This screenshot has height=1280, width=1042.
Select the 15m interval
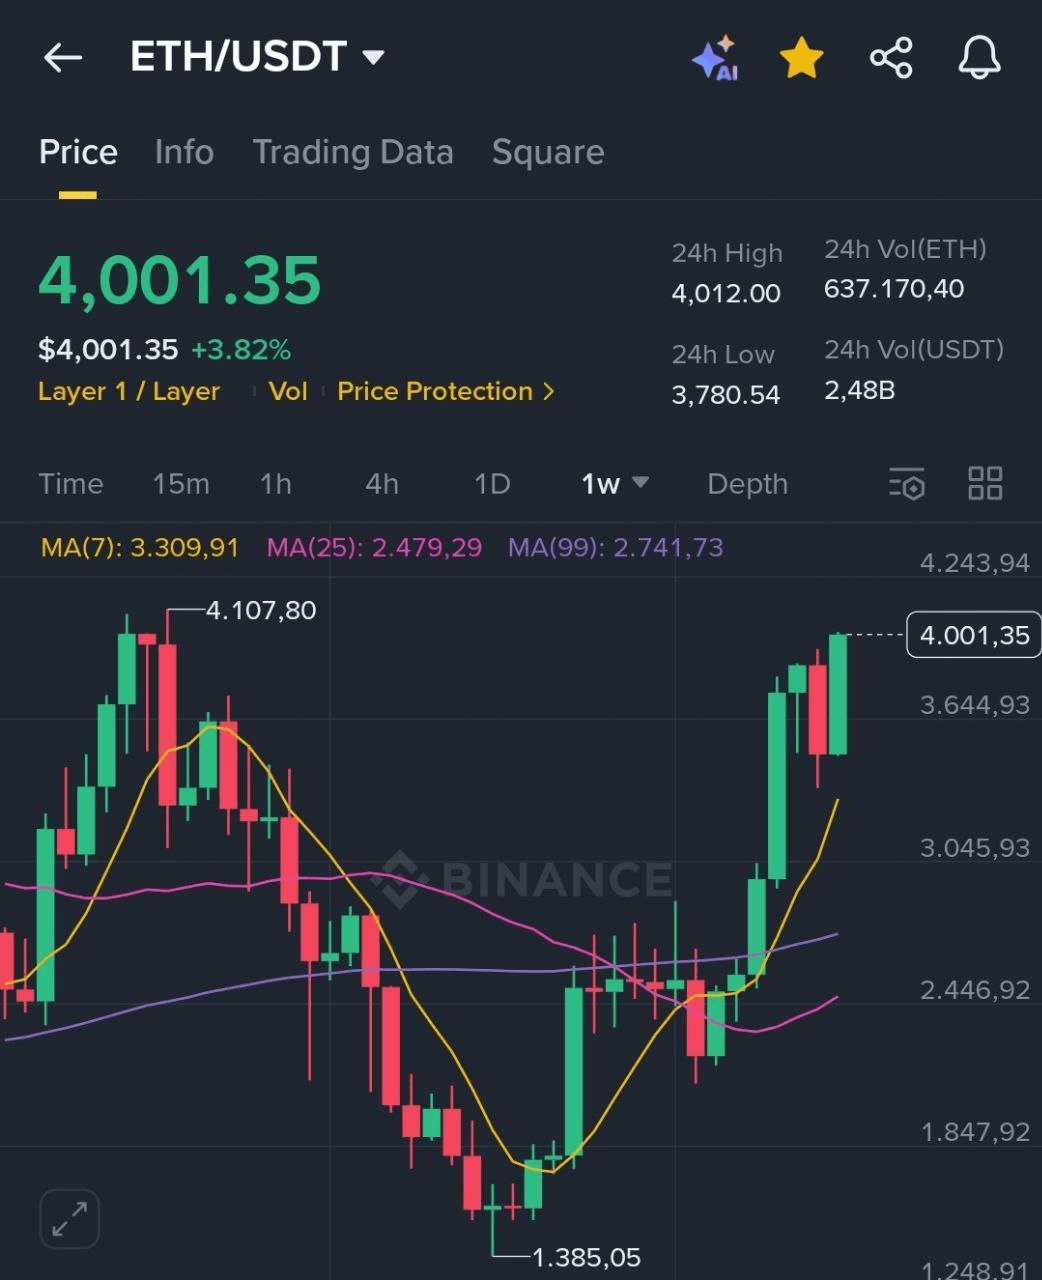point(181,484)
